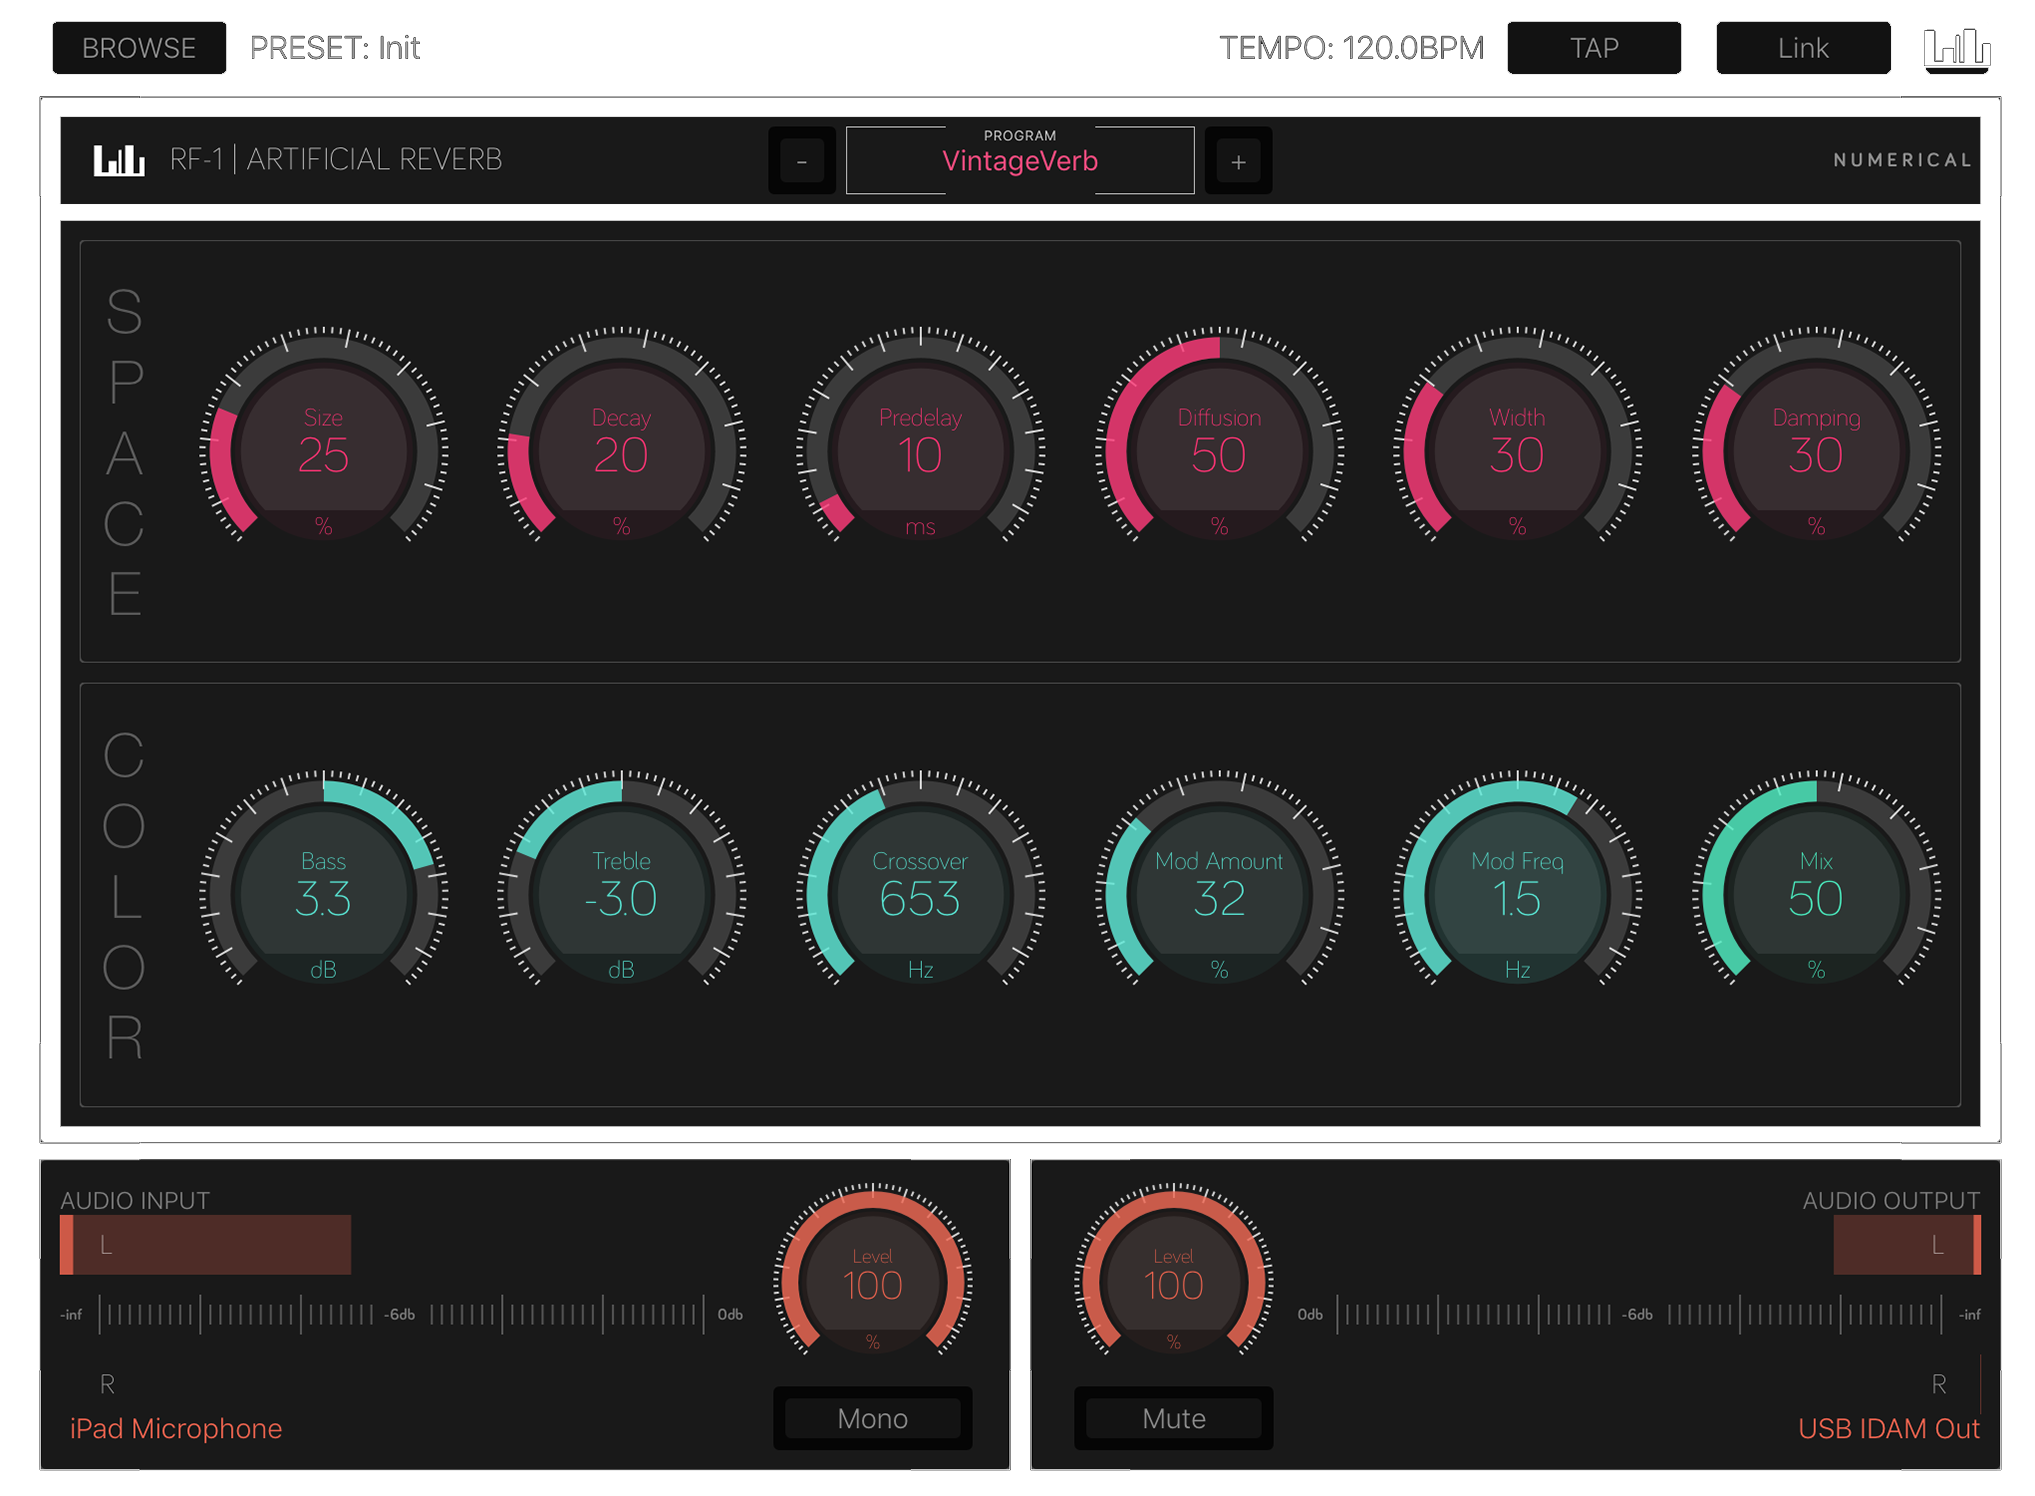Select next program with plus button
Screen dimensions: 2035x1496
pos(1238,161)
